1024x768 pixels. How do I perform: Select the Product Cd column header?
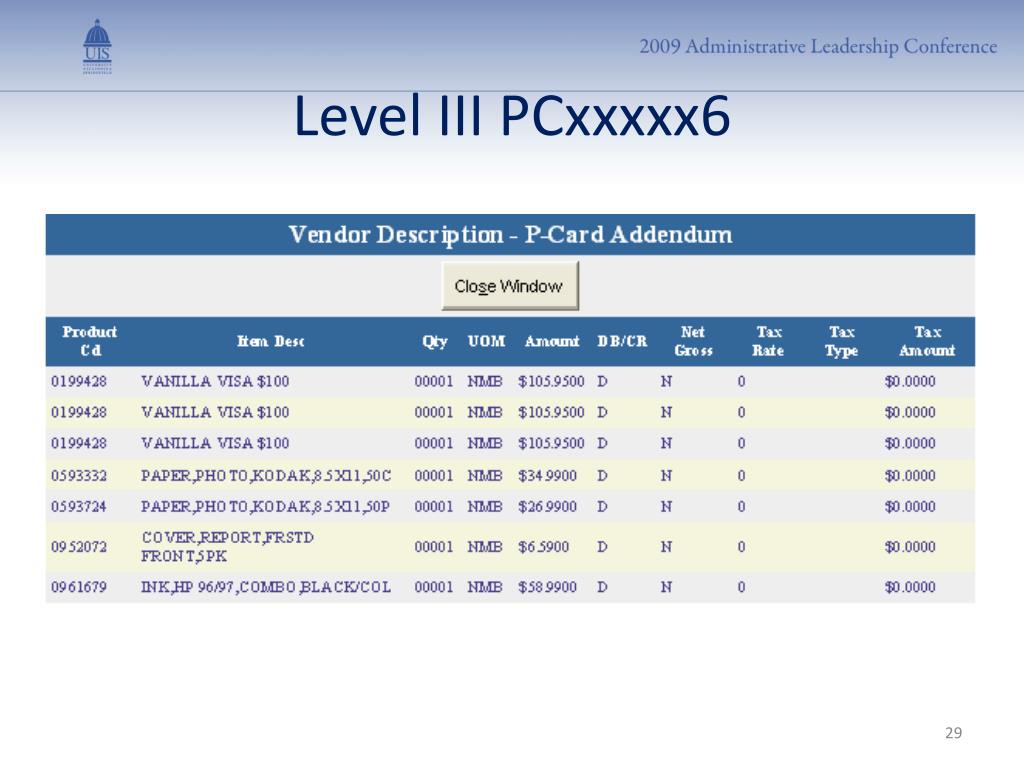(89, 341)
